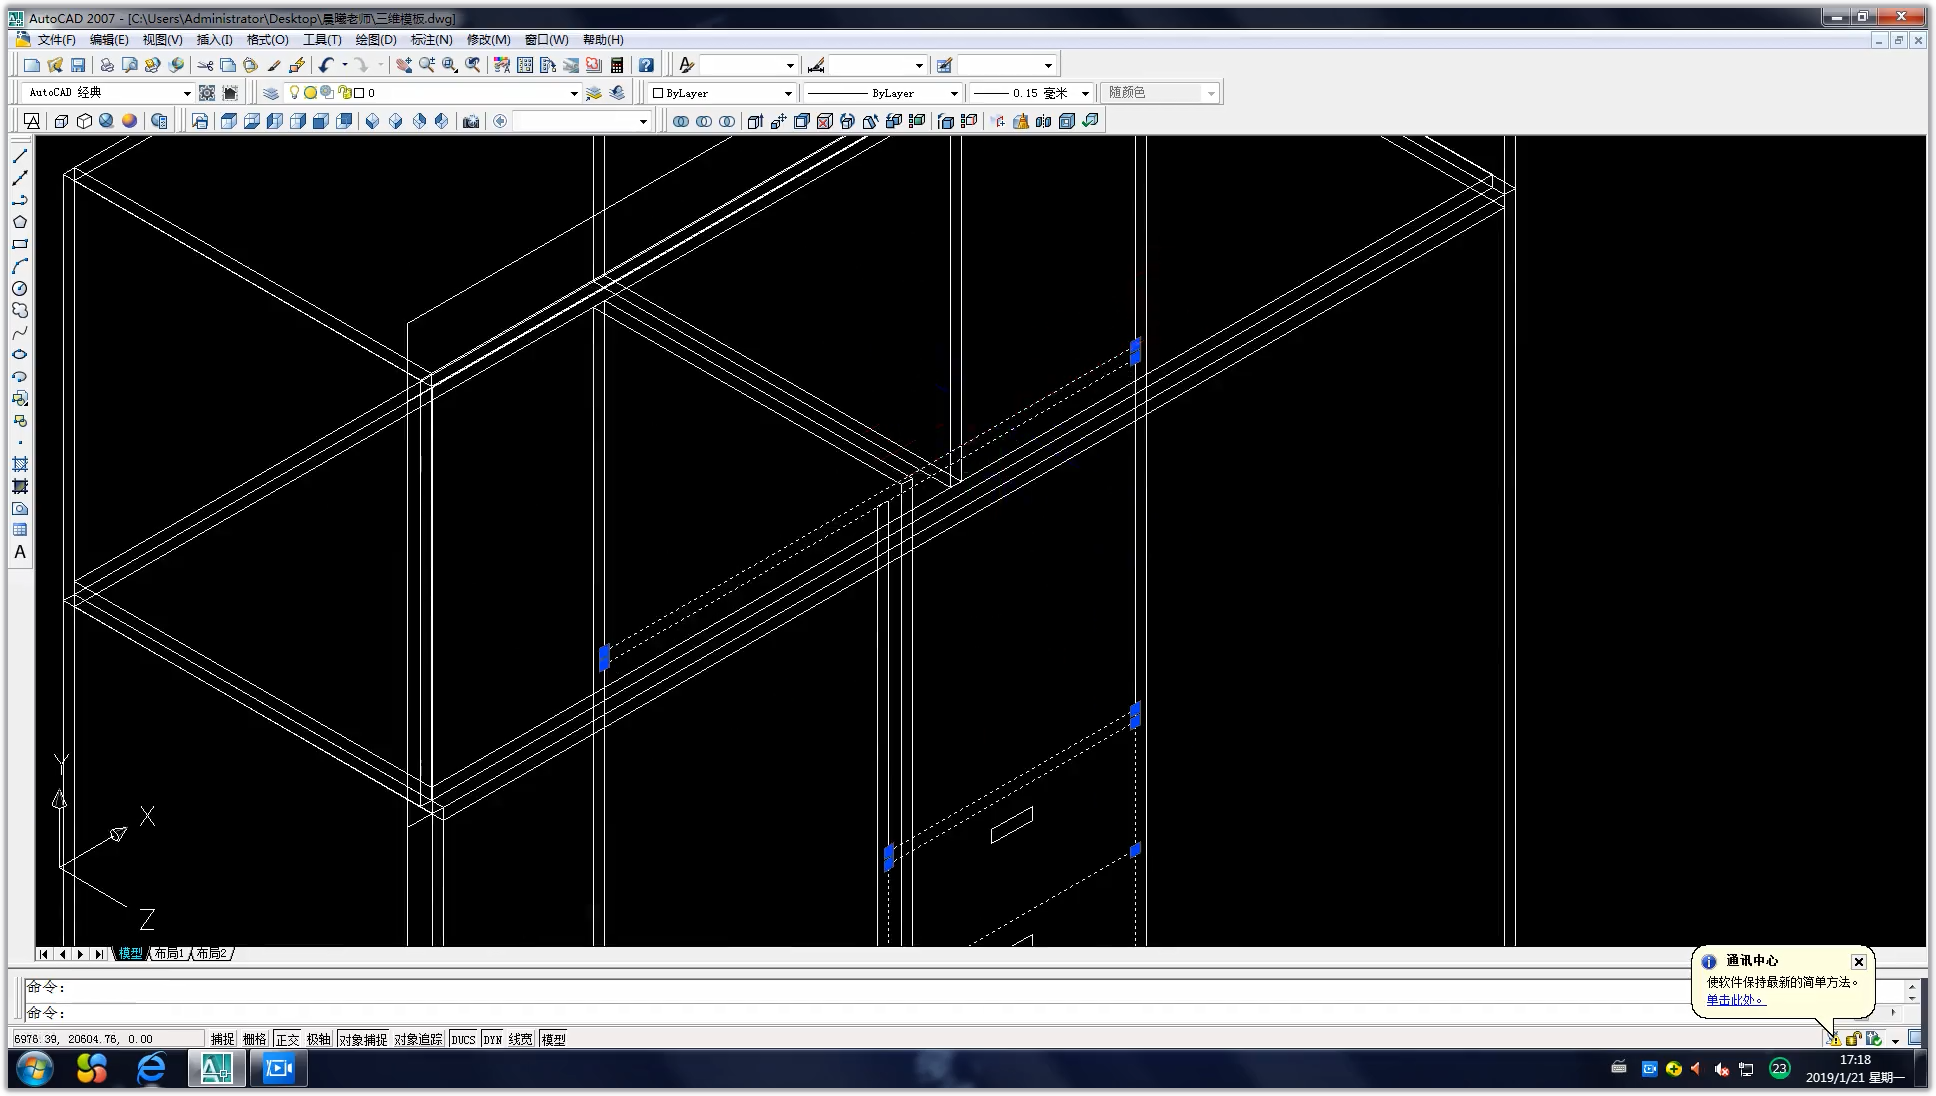This screenshot has width=1936, height=1096.
Task: Toggle 栅格 grid display
Action: (254, 1039)
